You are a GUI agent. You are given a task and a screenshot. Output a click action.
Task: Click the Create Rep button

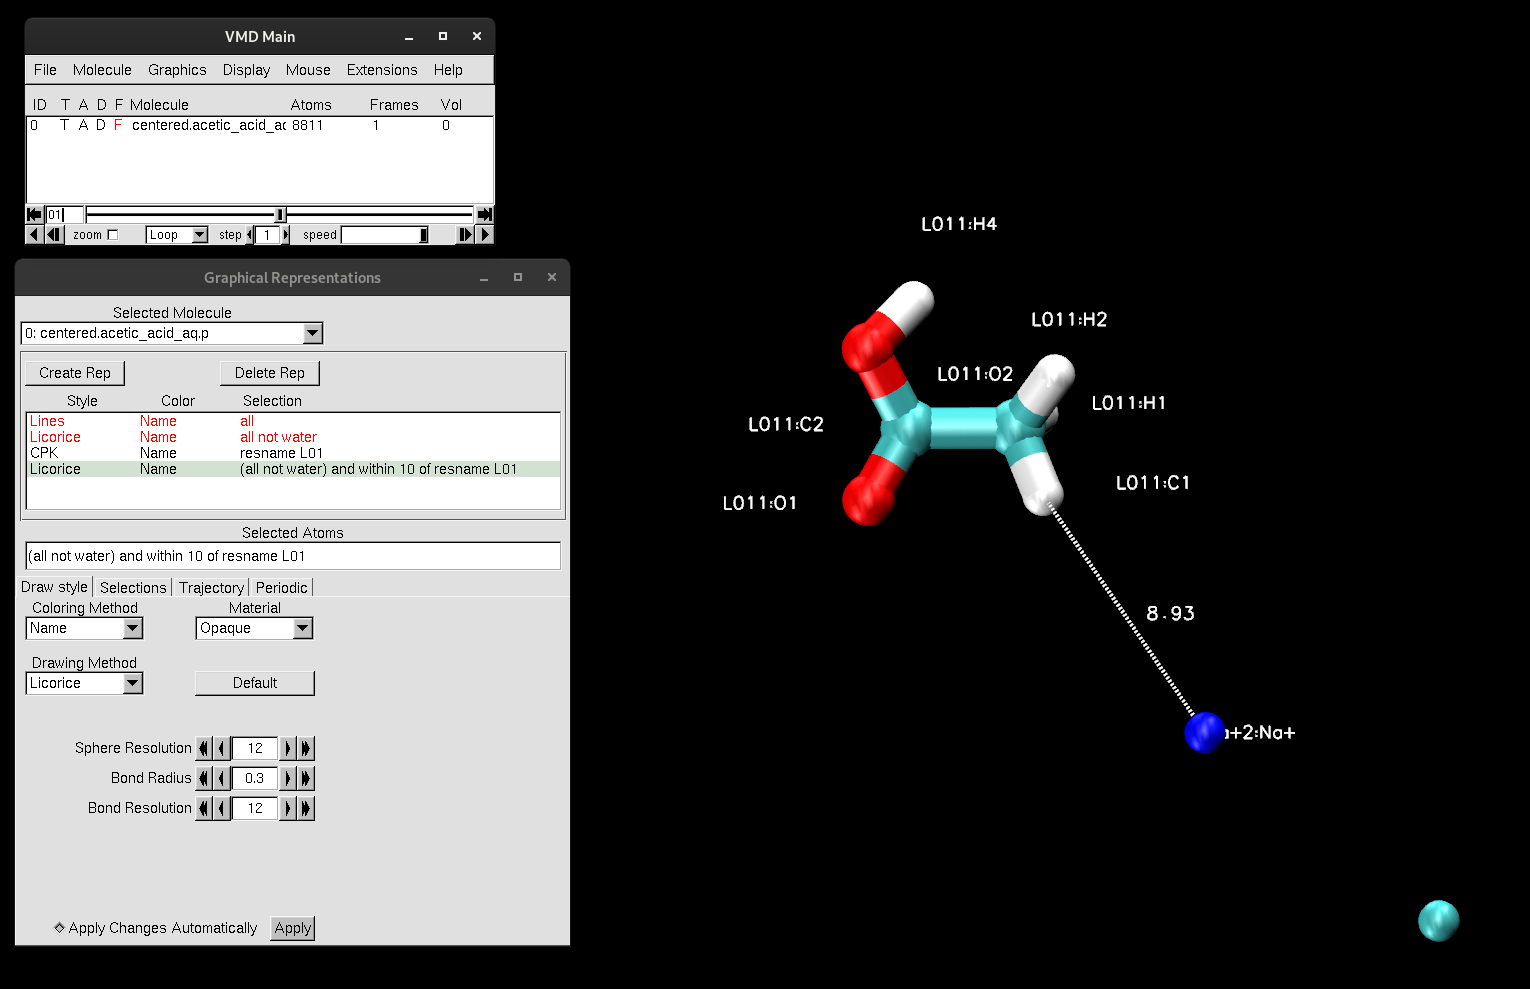pyautogui.click(x=75, y=372)
